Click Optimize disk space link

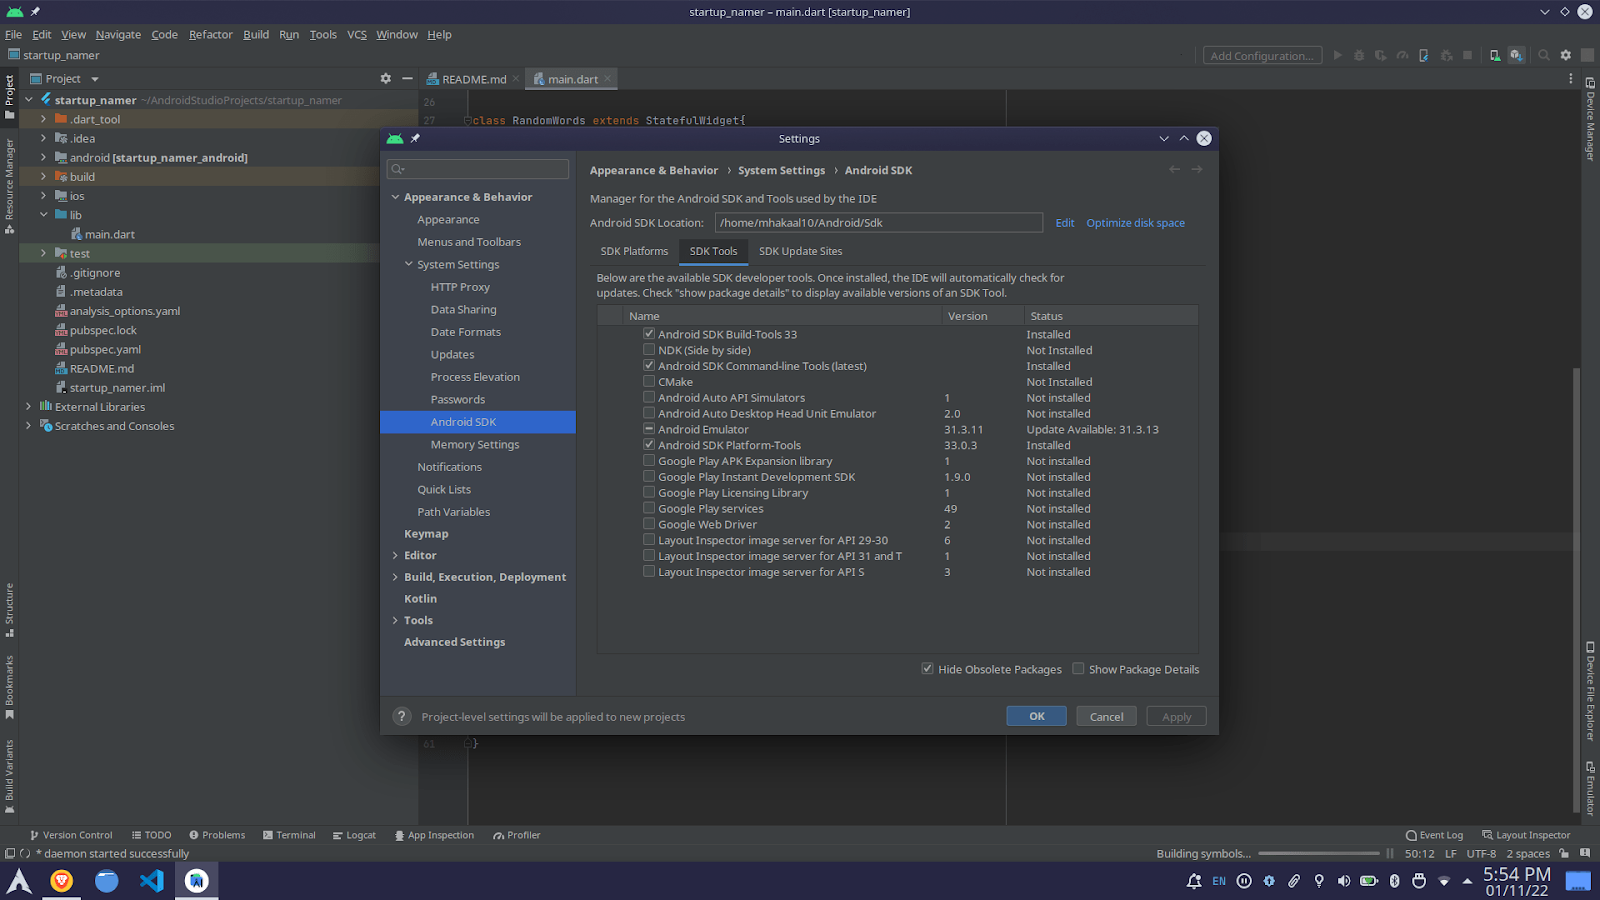[1135, 223]
